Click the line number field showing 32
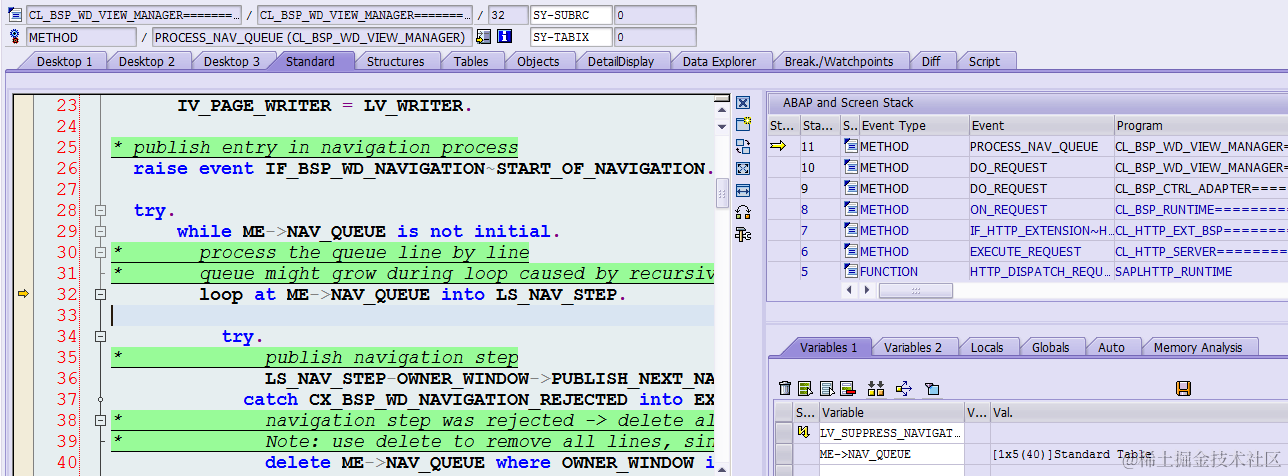1288x476 pixels. point(508,15)
